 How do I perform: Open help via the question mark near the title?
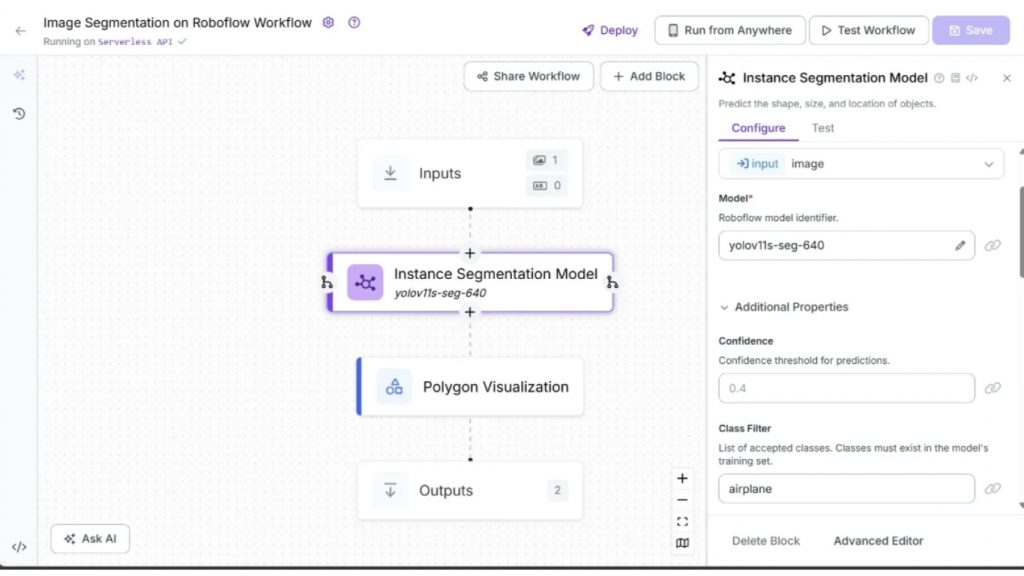354,22
